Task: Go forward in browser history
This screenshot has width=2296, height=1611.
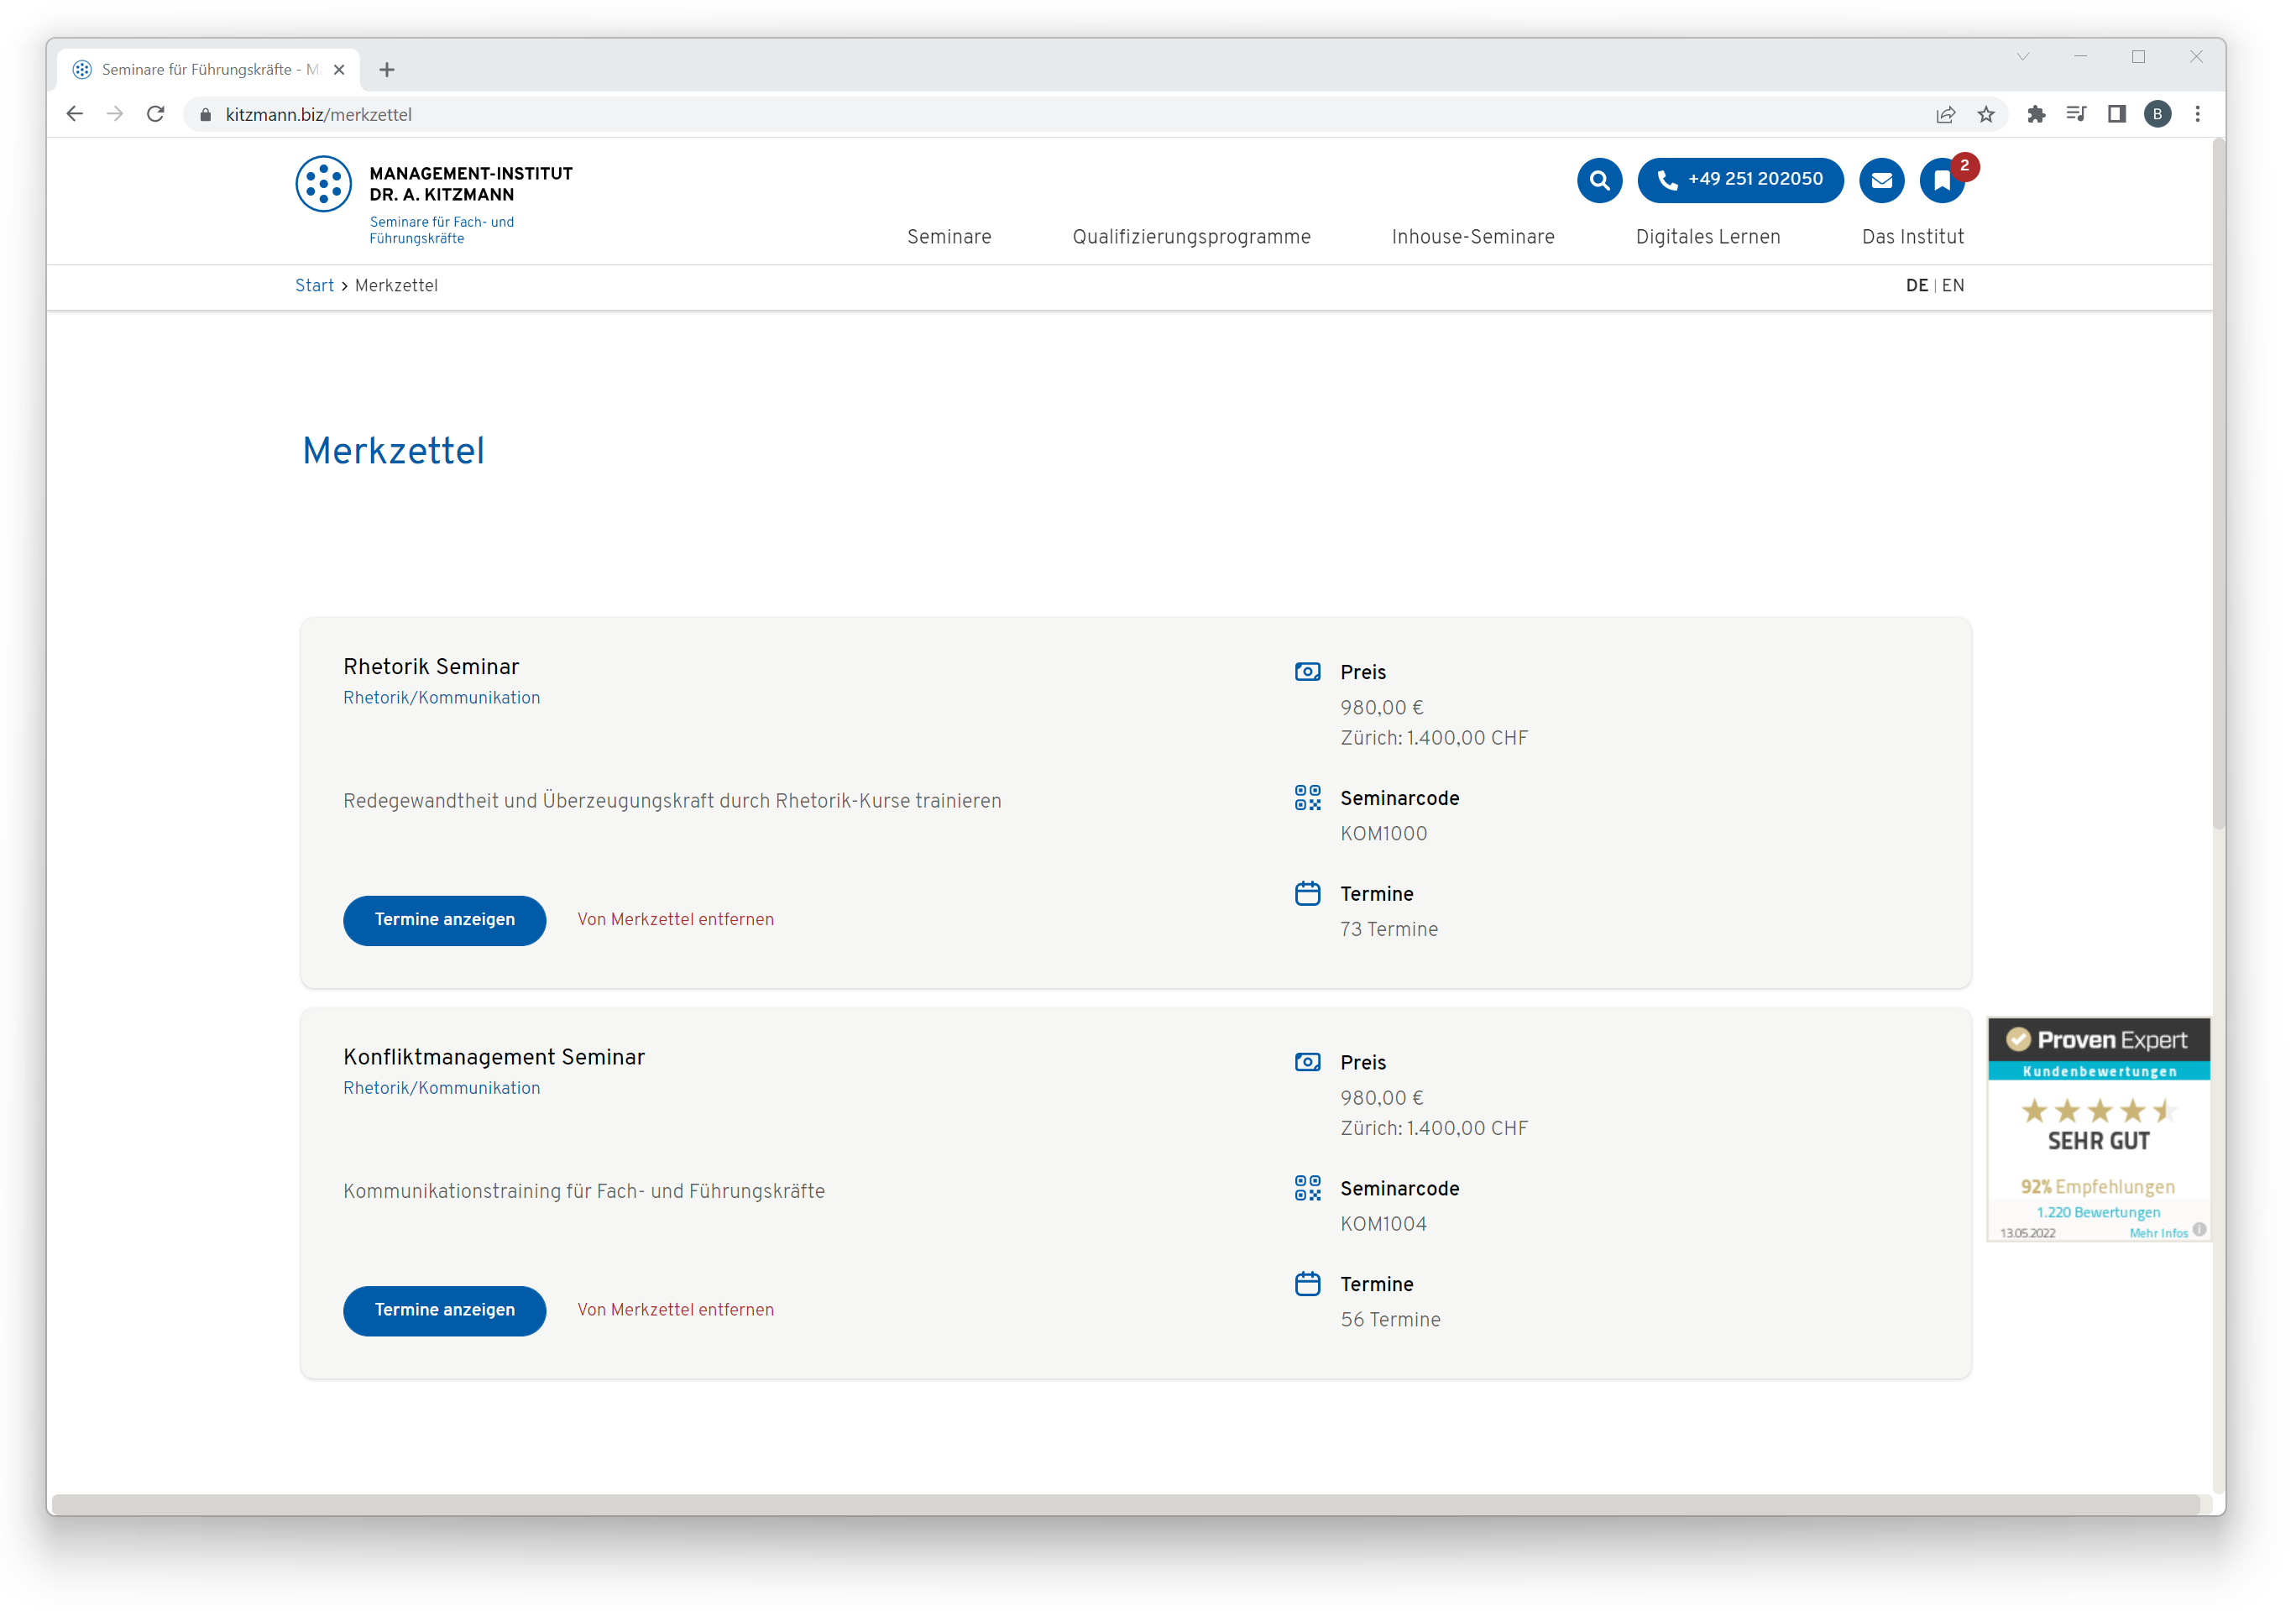Action: 115,114
